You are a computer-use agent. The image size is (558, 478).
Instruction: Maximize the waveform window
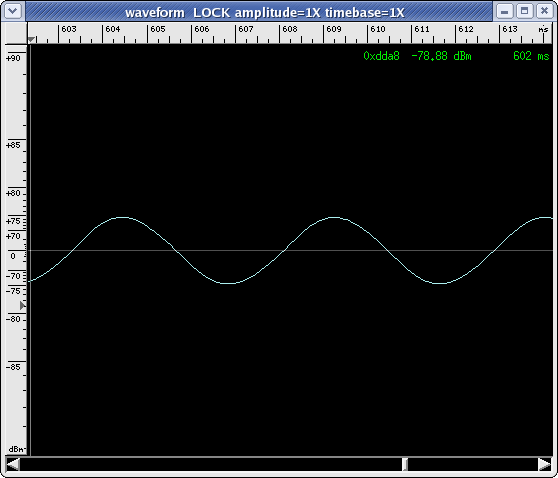(525, 11)
